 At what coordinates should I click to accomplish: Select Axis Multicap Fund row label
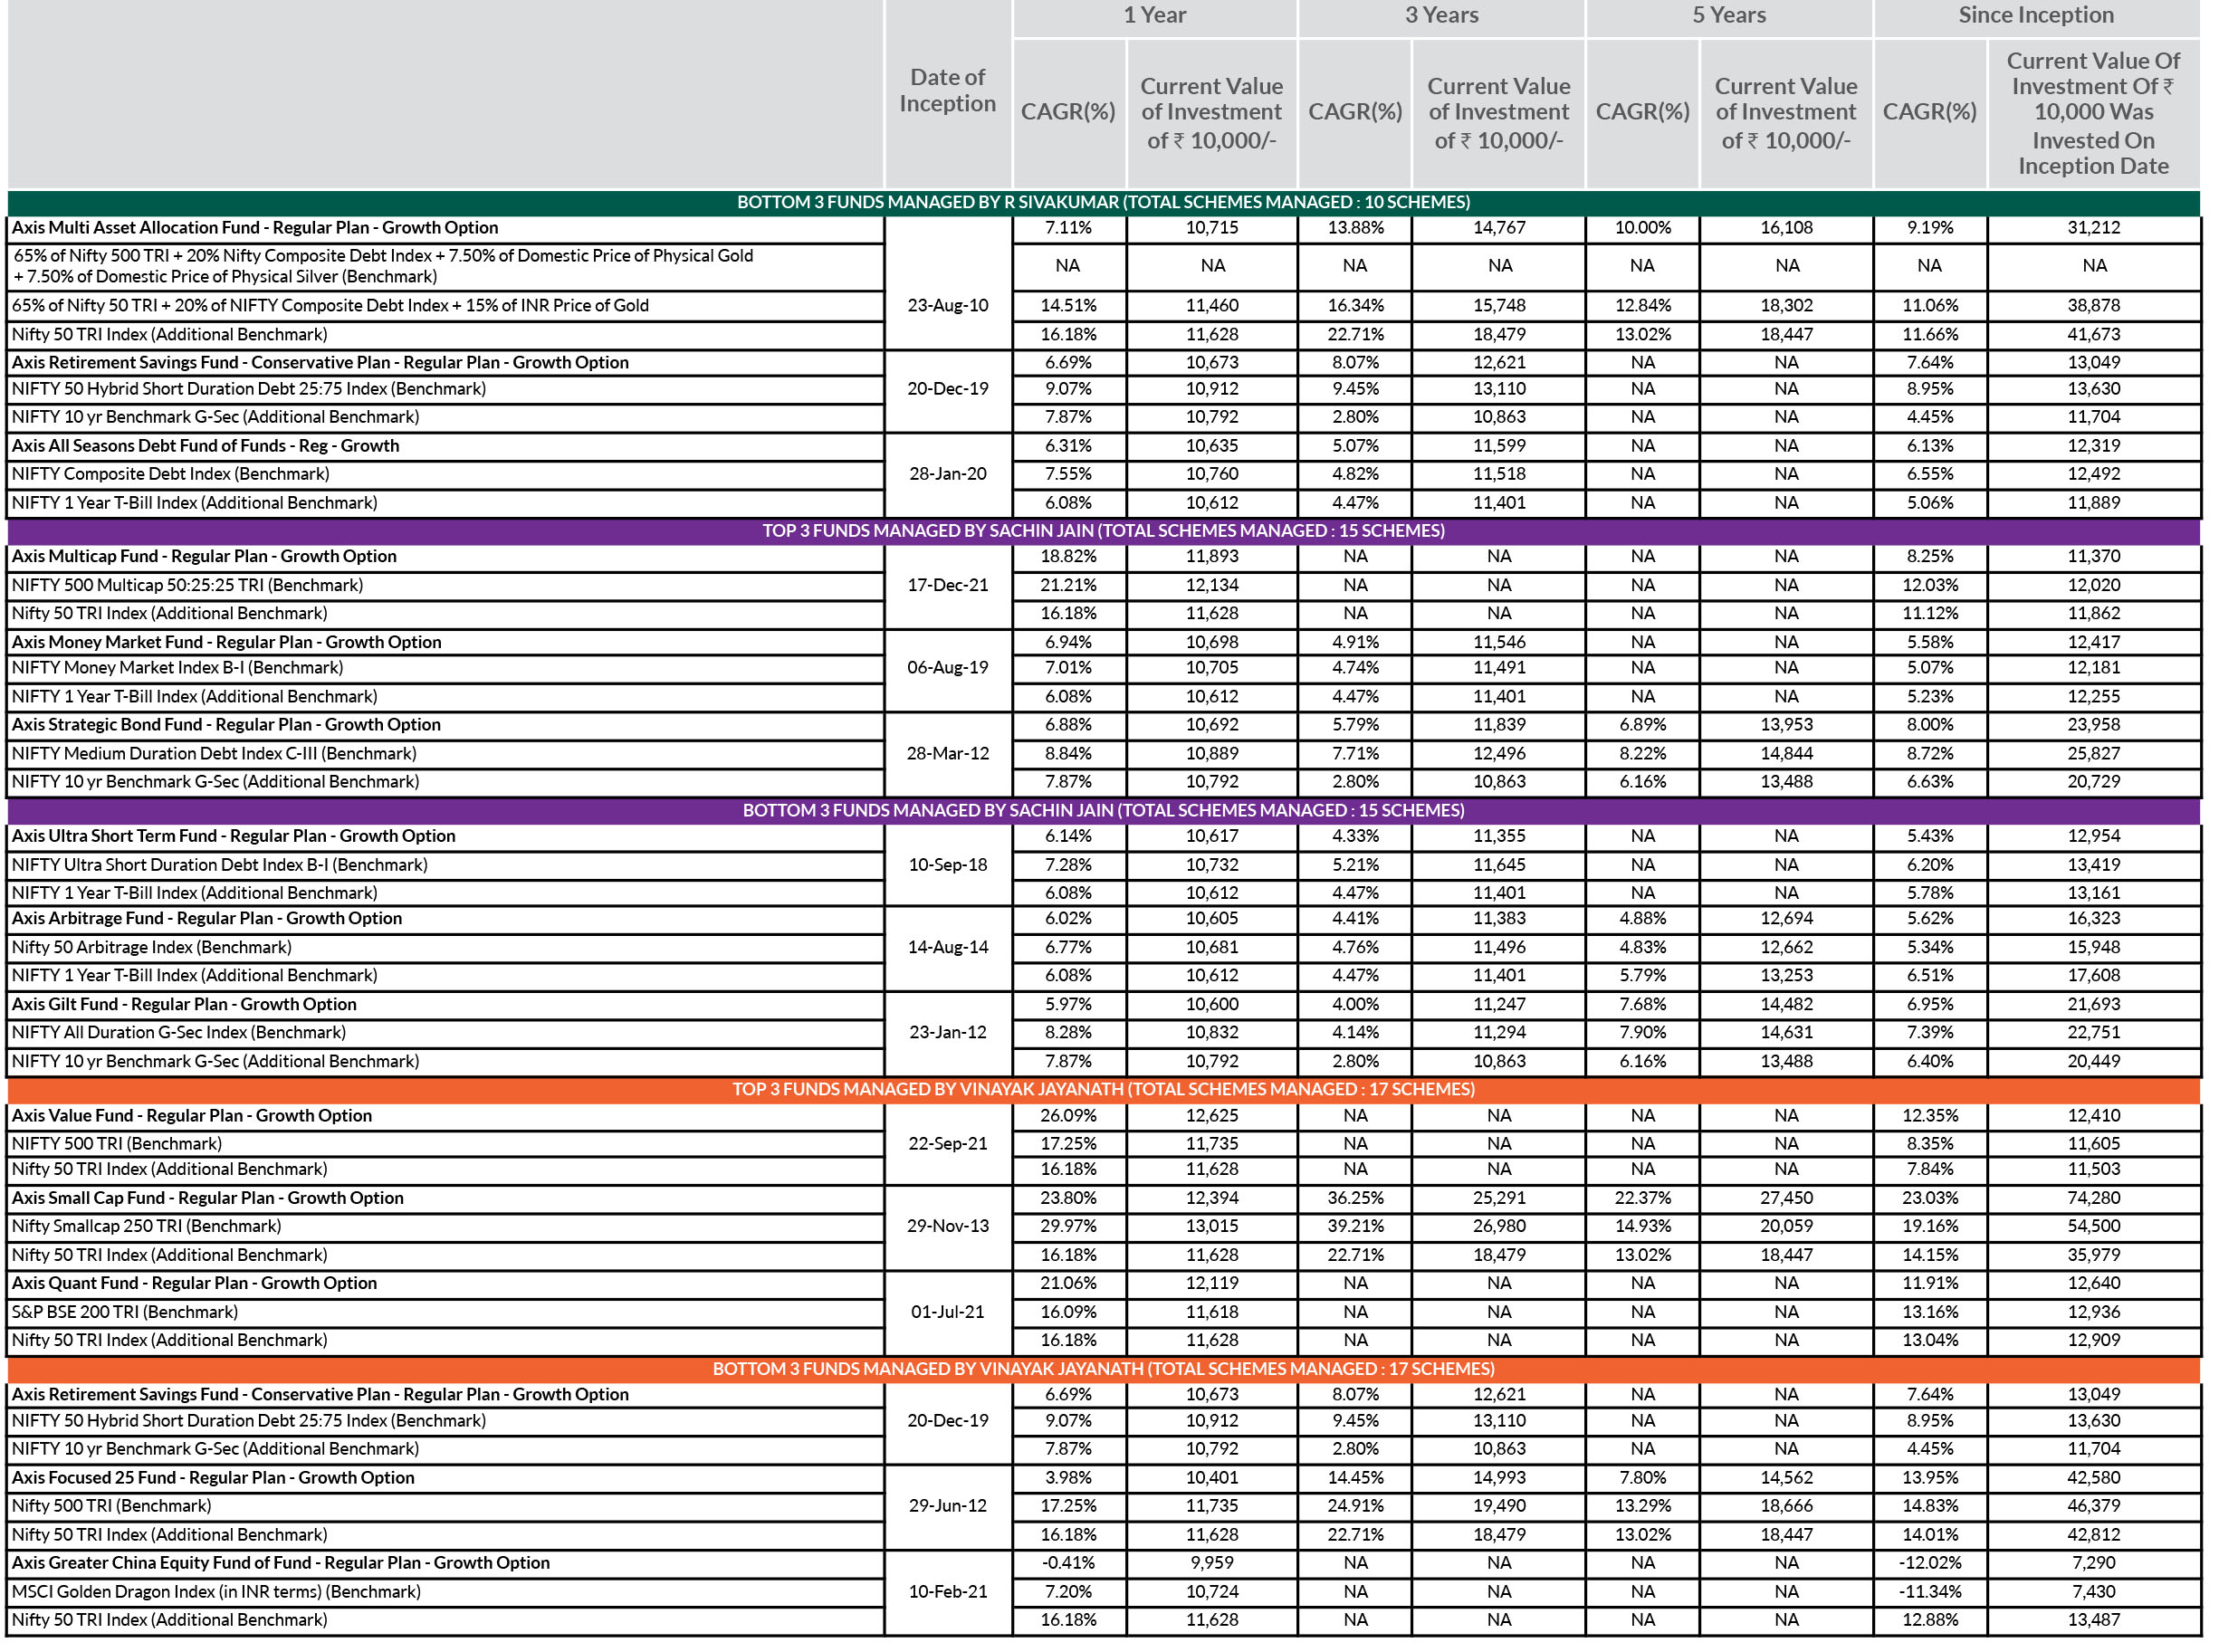(203, 556)
